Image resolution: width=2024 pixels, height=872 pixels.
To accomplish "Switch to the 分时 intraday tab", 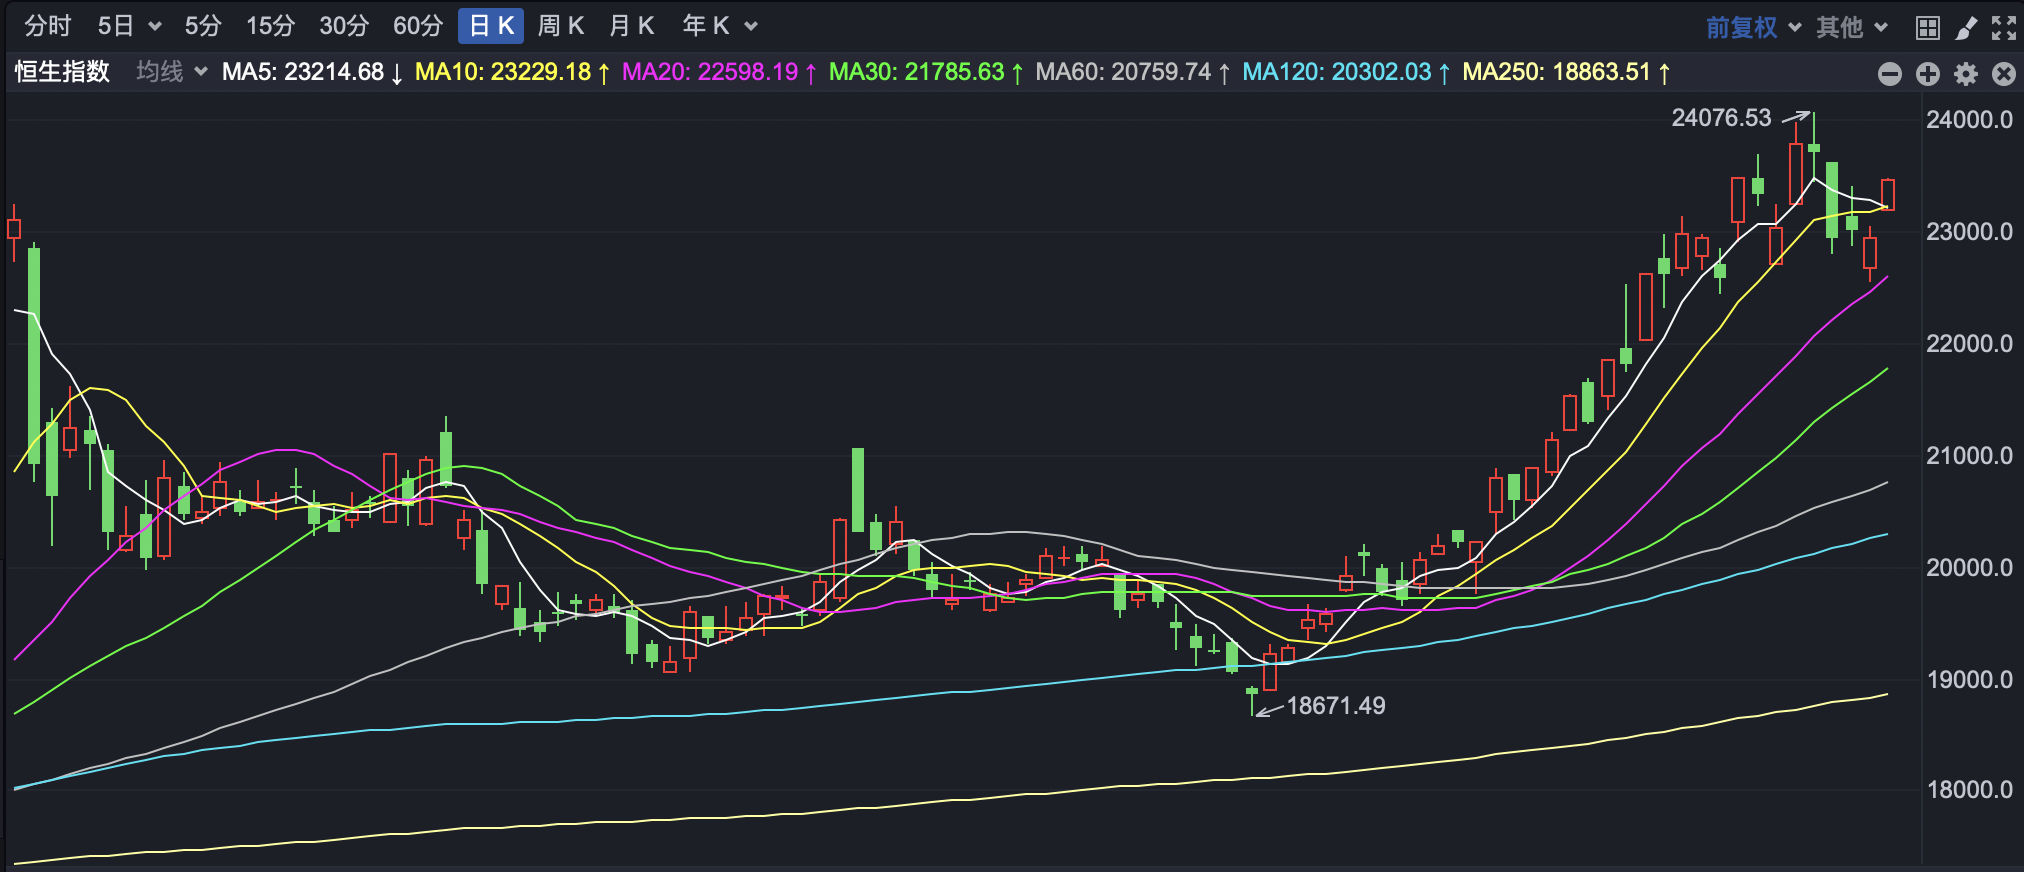I will [x=47, y=26].
